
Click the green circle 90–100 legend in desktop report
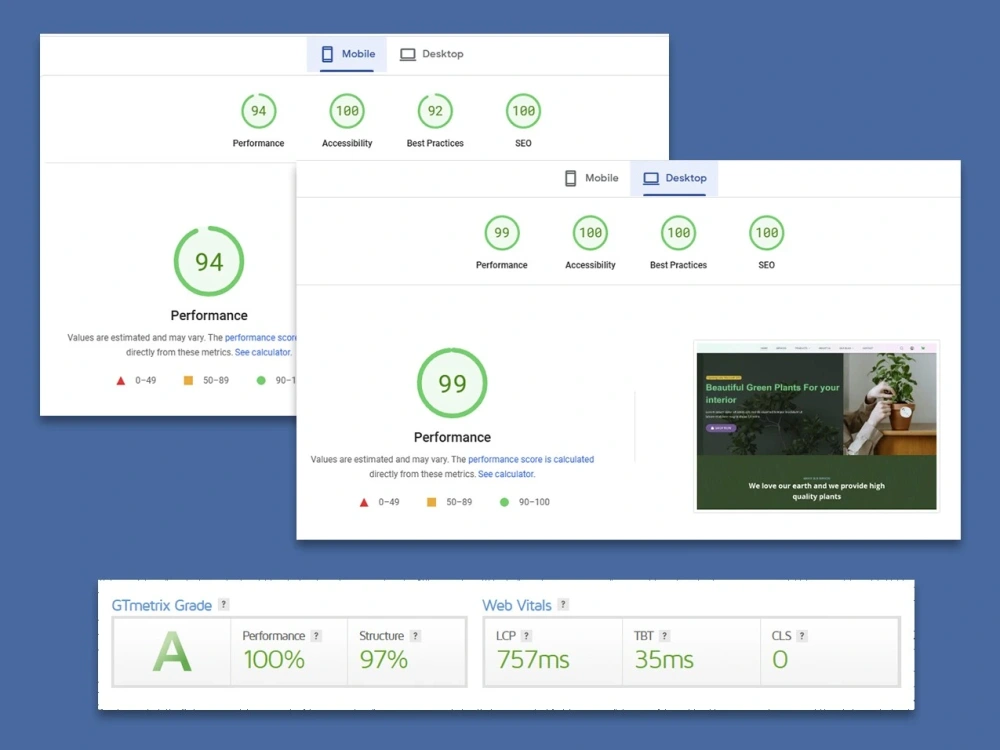pyautogui.click(x=524, y=503)
